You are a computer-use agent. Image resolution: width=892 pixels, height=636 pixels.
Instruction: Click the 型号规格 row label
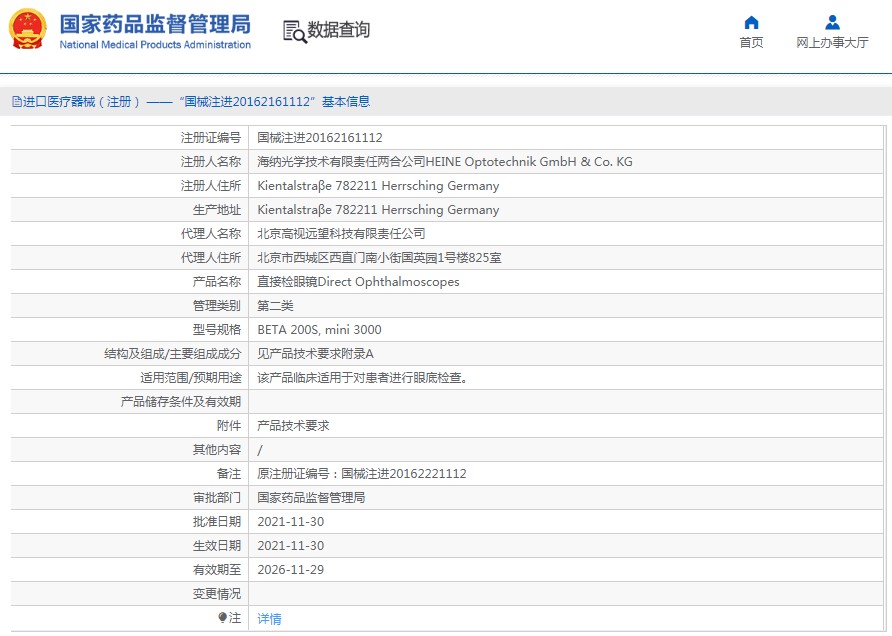[217, 330]
